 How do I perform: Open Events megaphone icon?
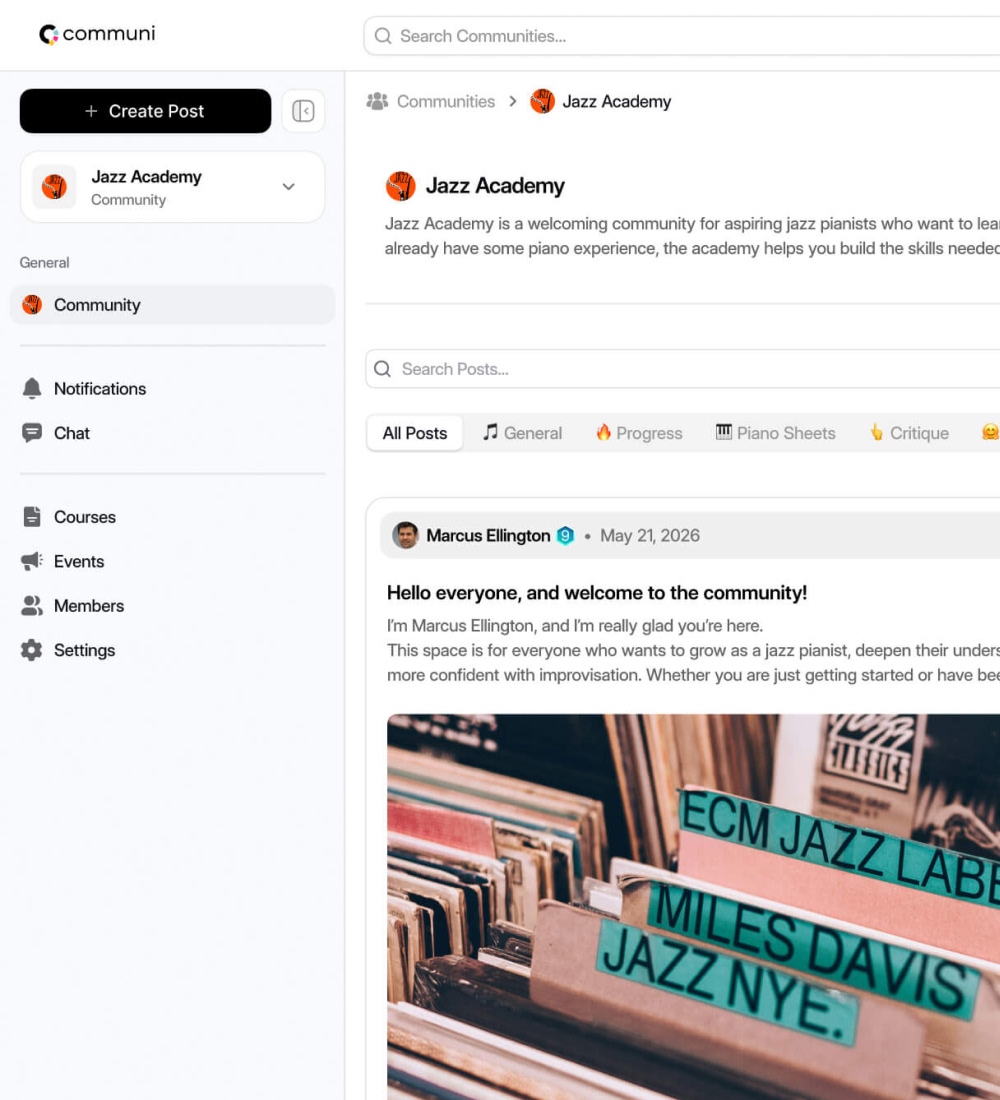coord(32,561)
